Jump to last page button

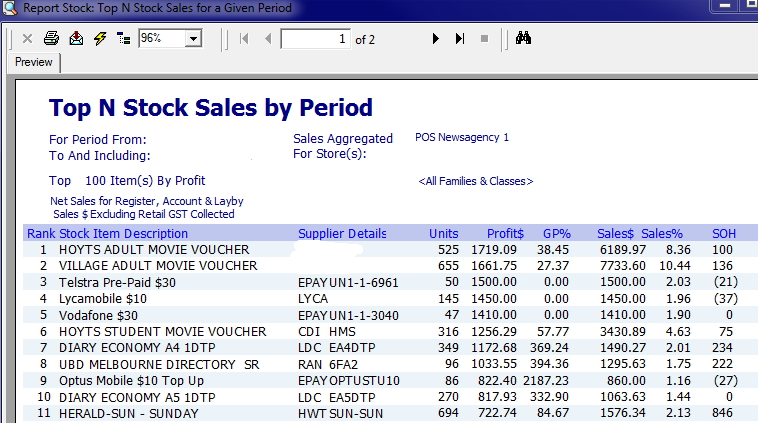[460, 39]
